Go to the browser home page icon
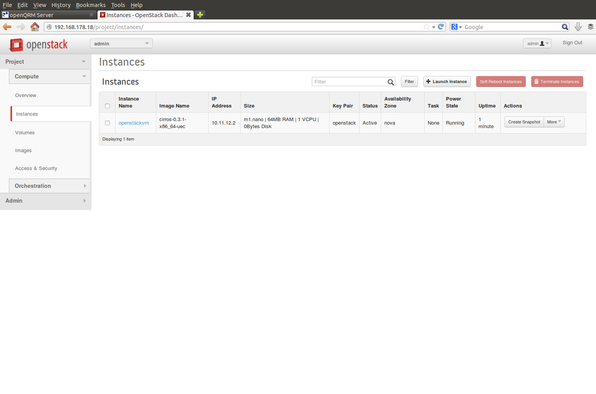596x394 pixels. [x=35, y=27]
